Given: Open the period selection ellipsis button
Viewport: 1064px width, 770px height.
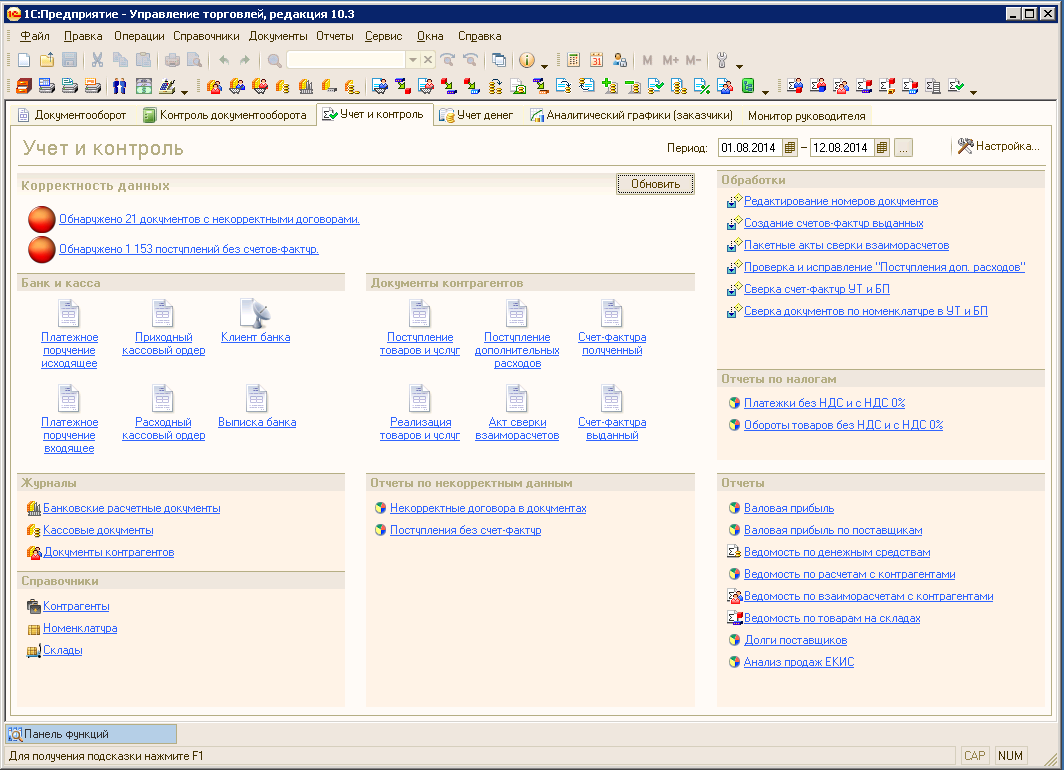Looking at the screenshot, I should [x=903, y=148].
